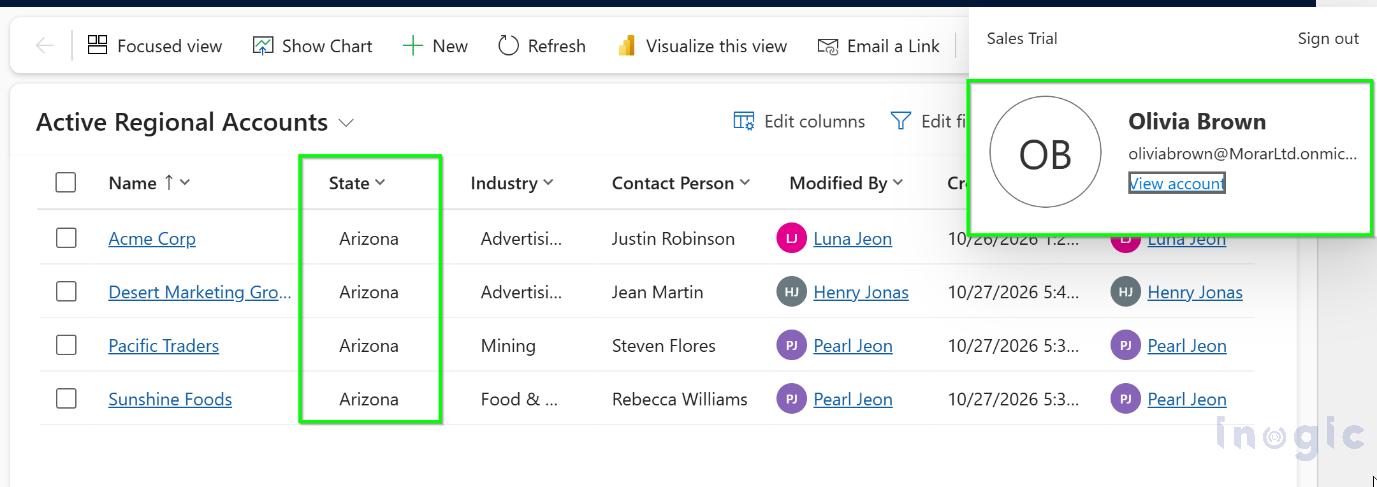Click the Mining industry cell
1377x487 pixels.
(x=508, y=346)
